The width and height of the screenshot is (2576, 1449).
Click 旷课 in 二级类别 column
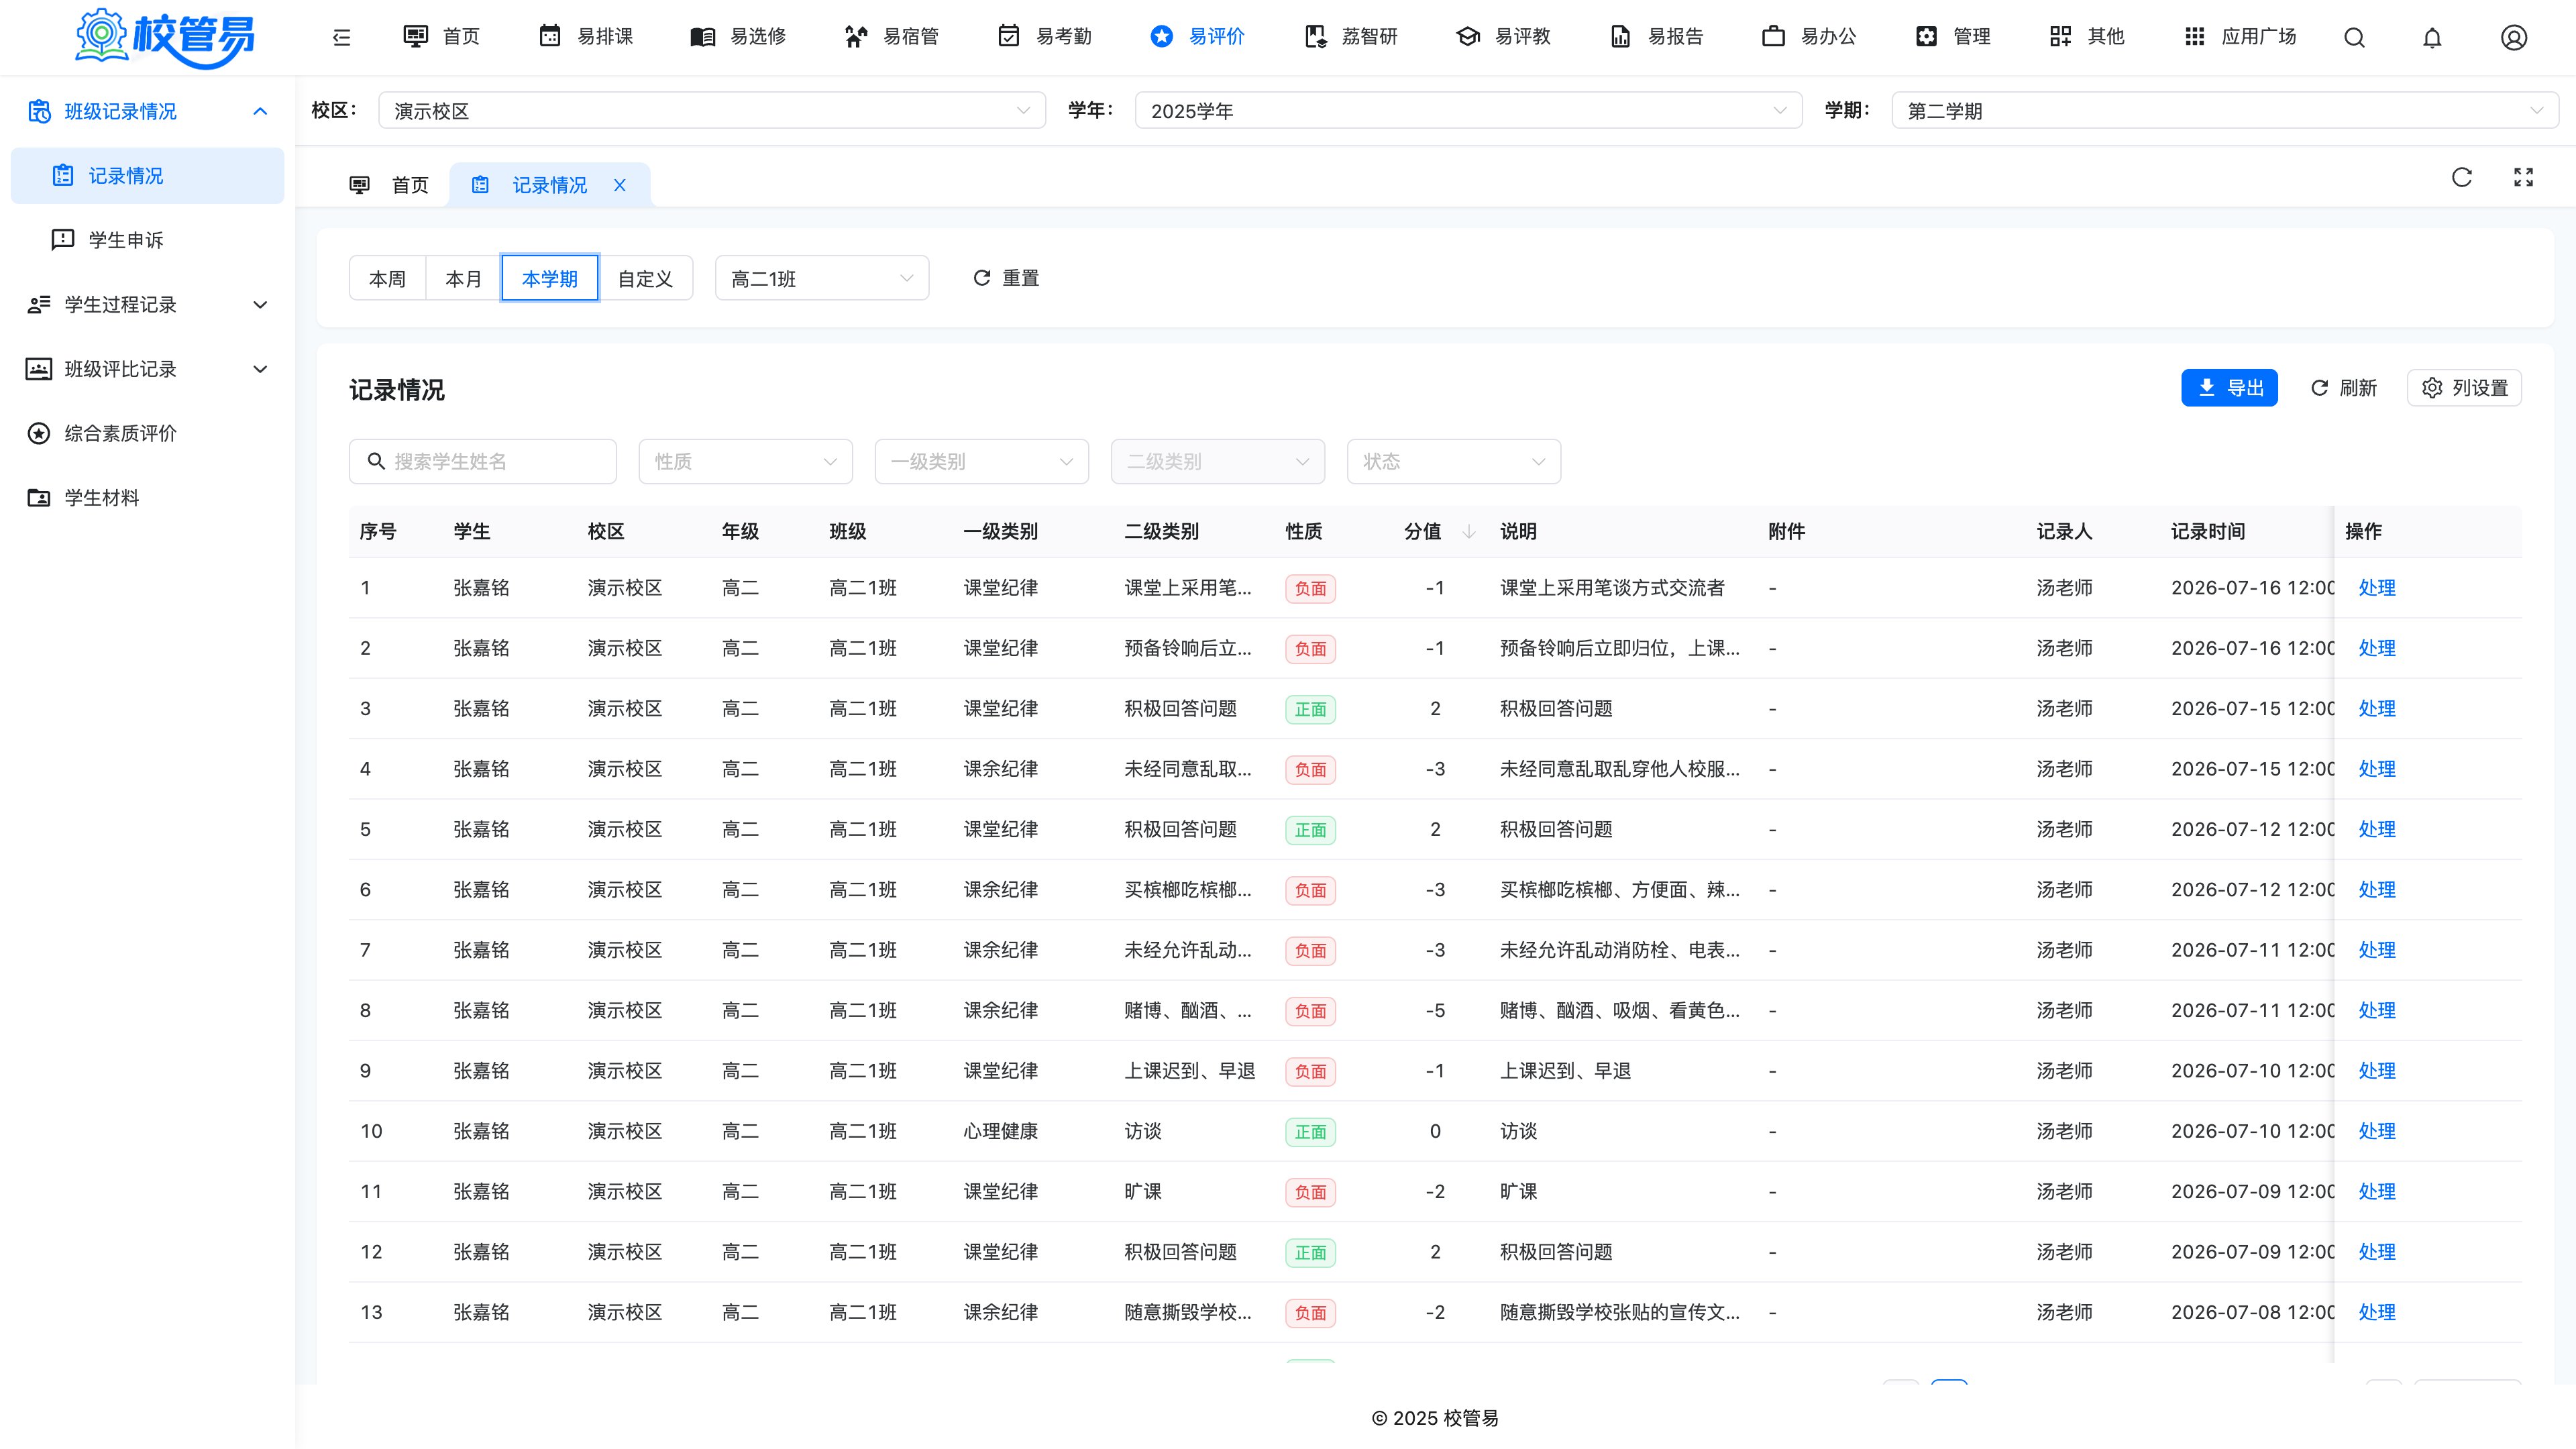(1142, 1191)
